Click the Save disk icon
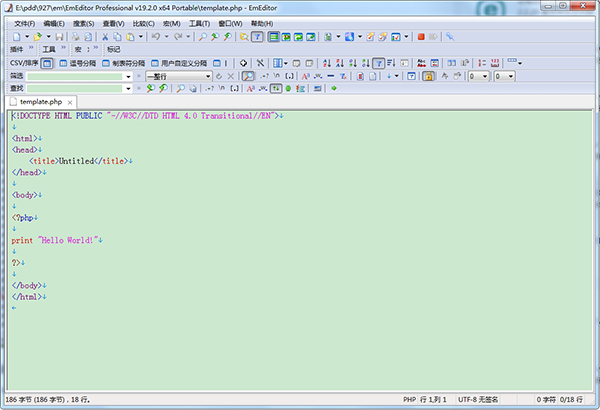 [x=59, y=37]
